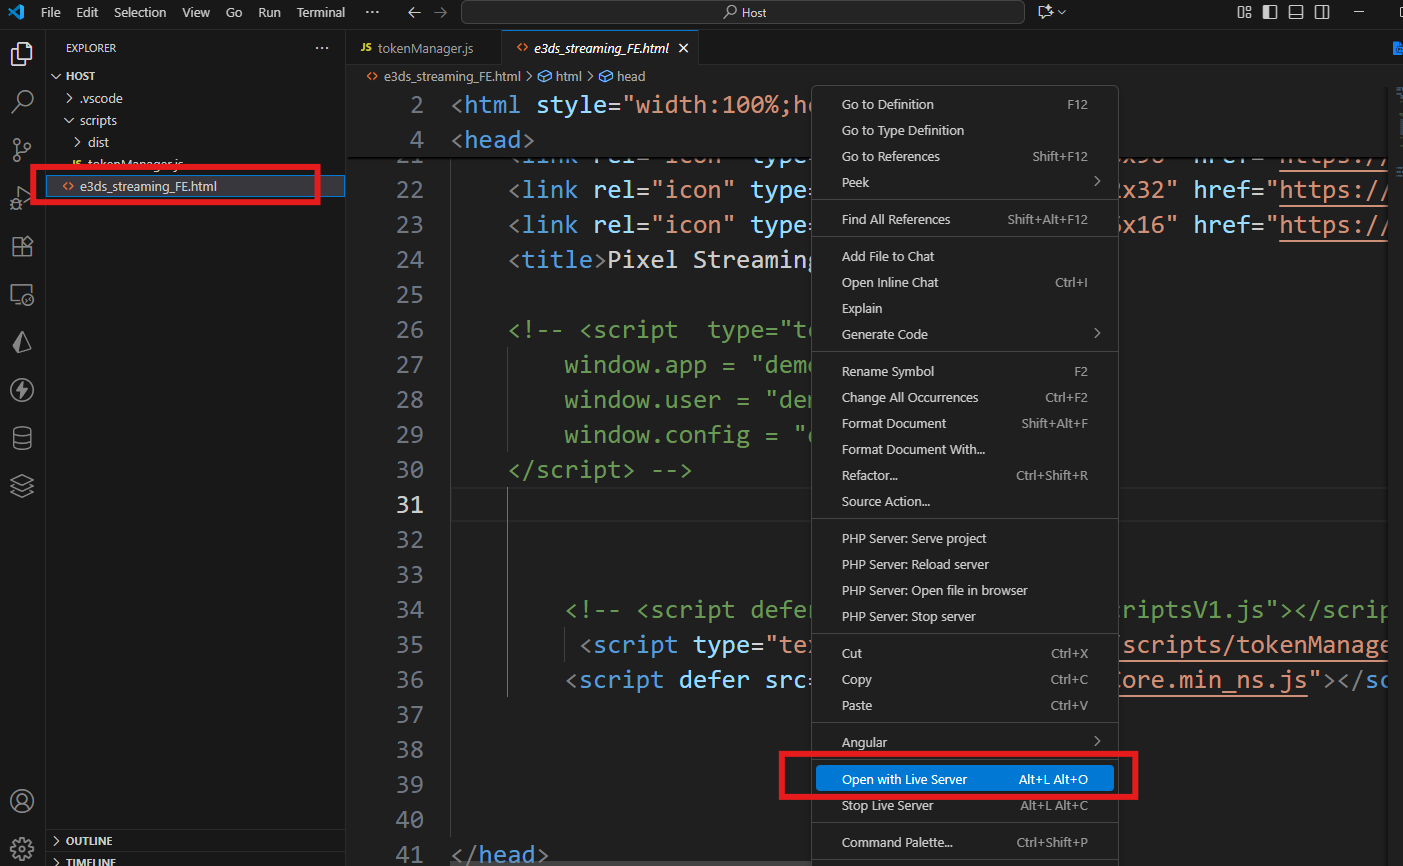Choose Rename Symbol
Viewport: 1403px width, 866px height.
964,371
